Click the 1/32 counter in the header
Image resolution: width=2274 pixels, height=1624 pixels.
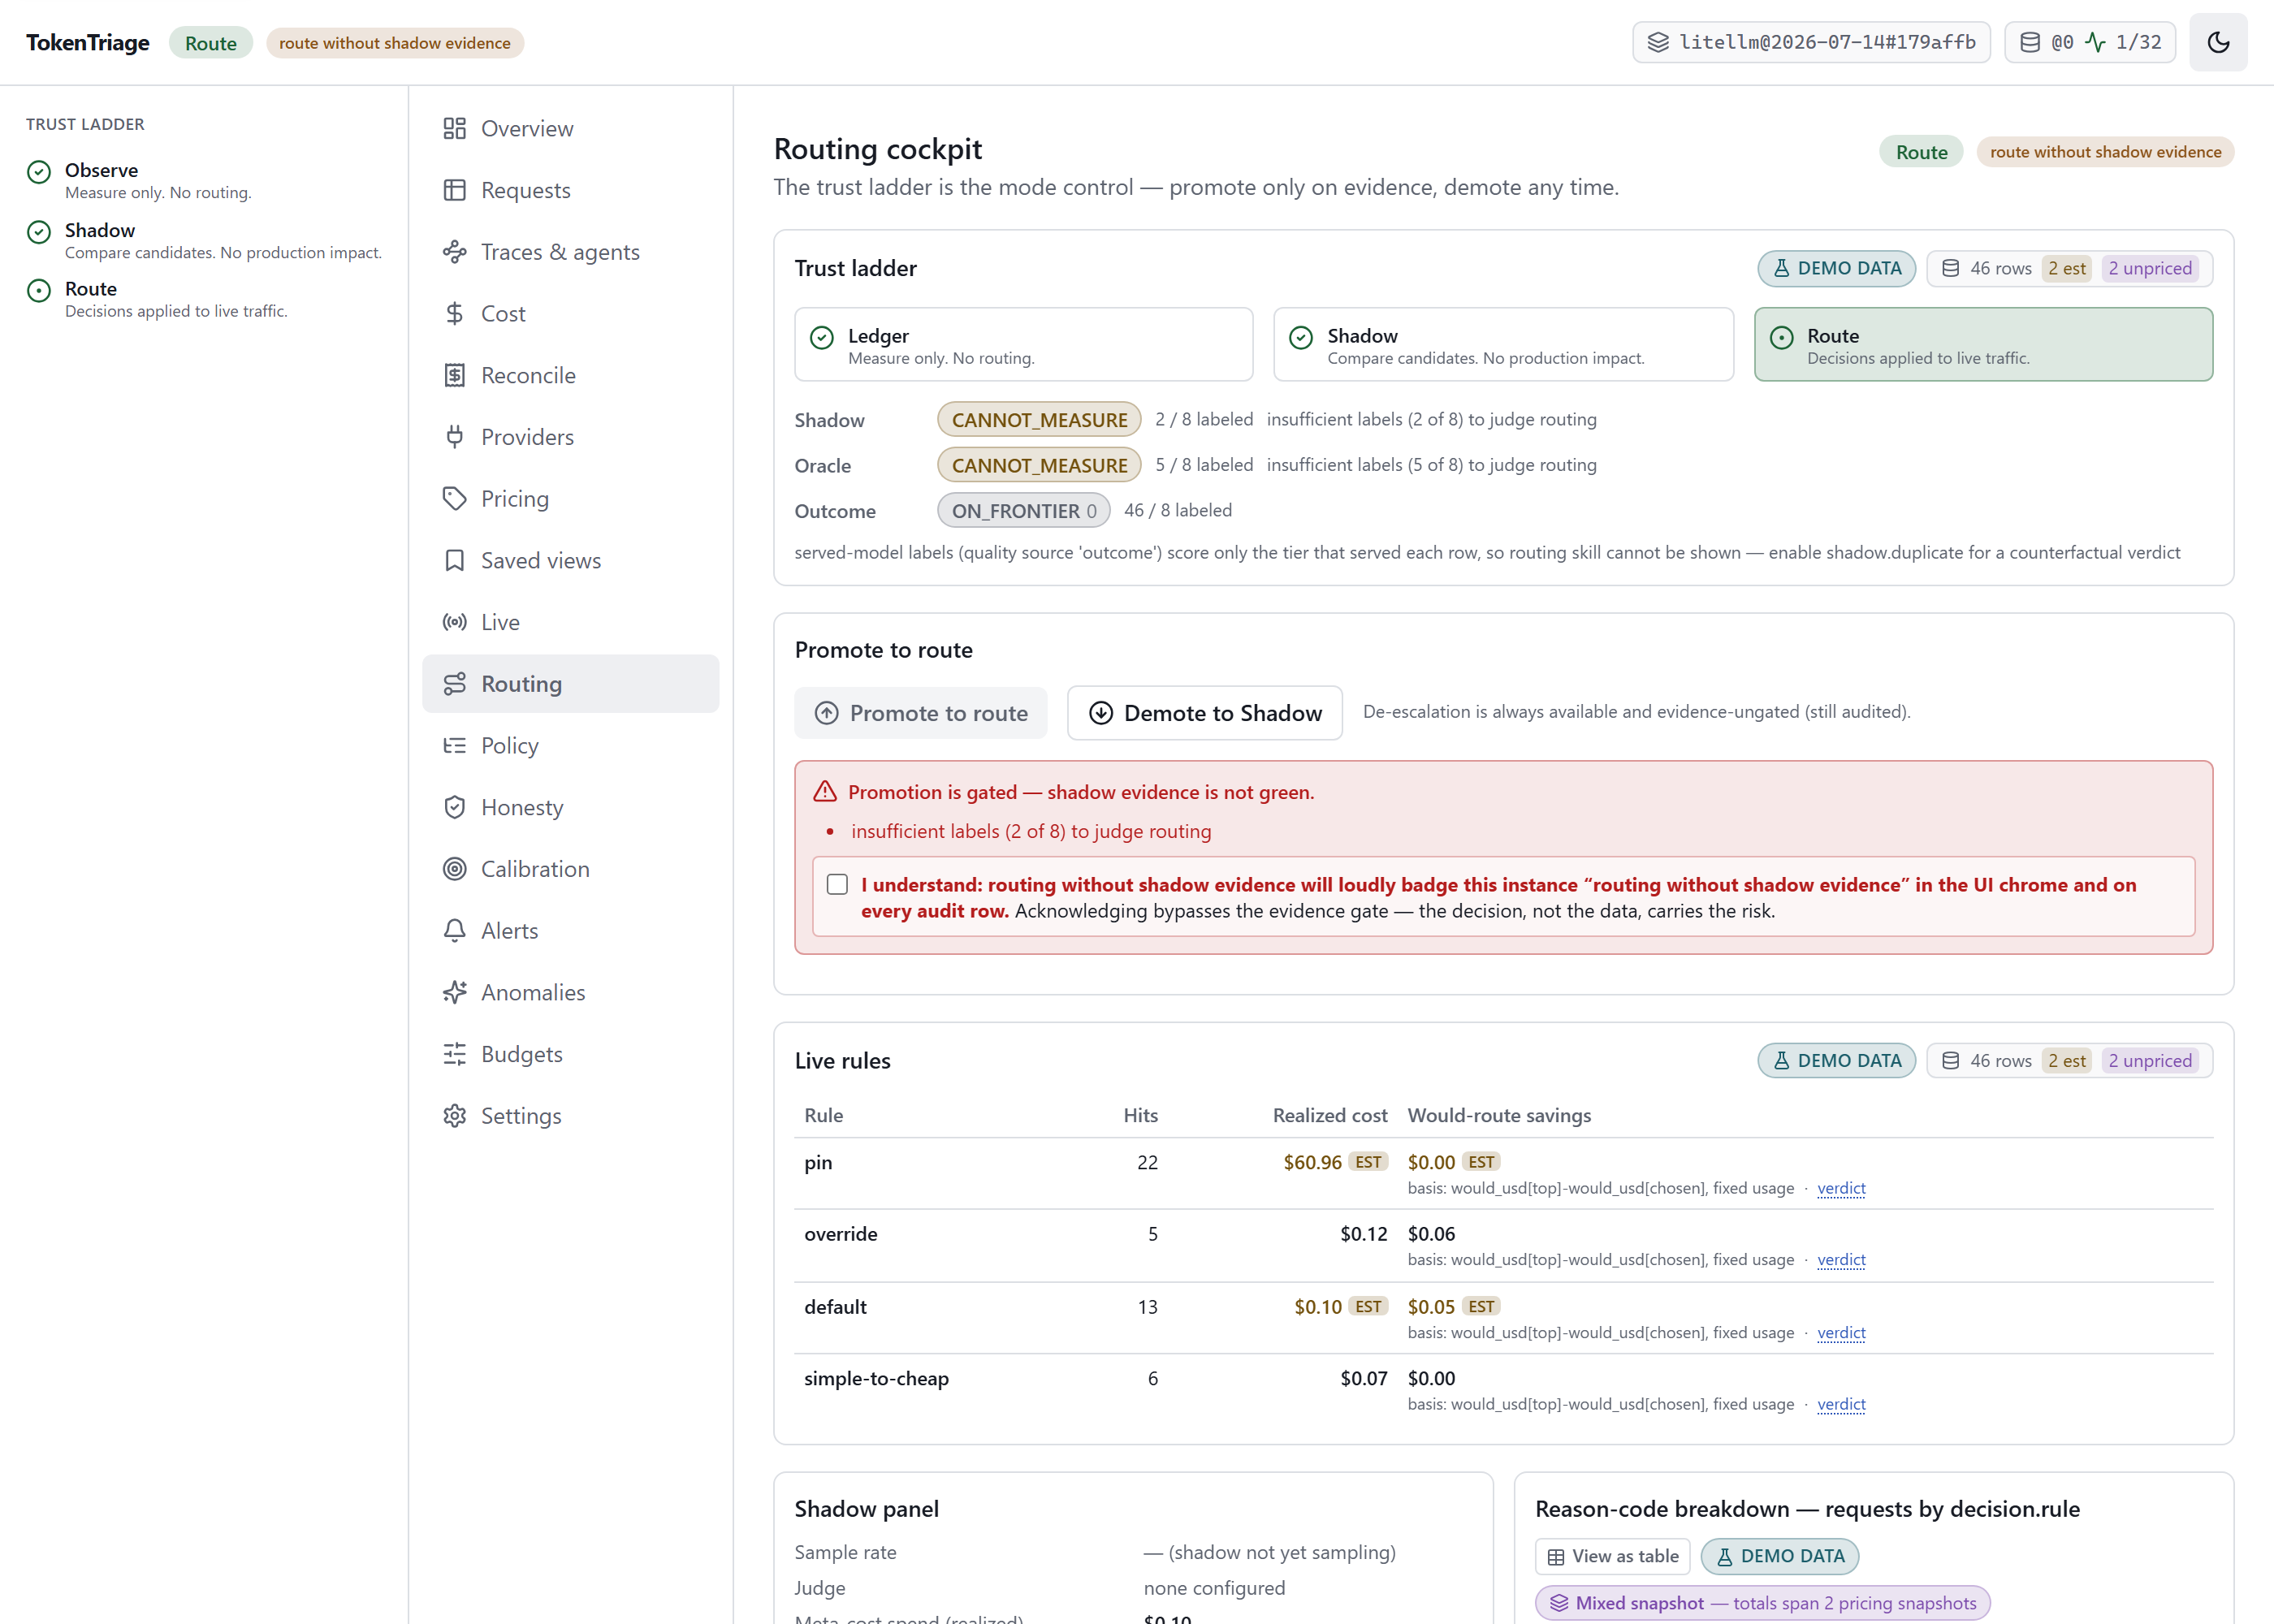[2138, 42]
